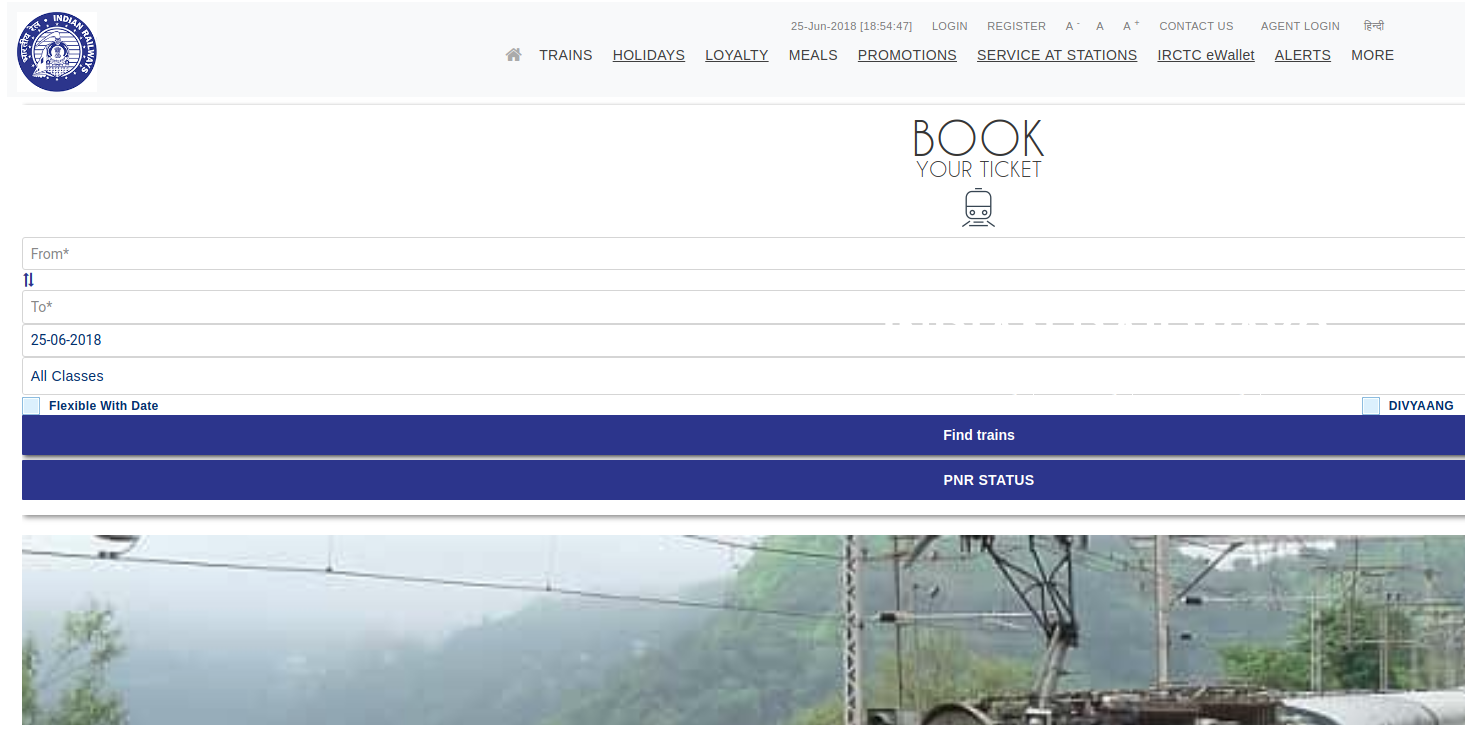Focus the To station field
The width and height of the screenshot is (1465, 740).
coord(743,307)
